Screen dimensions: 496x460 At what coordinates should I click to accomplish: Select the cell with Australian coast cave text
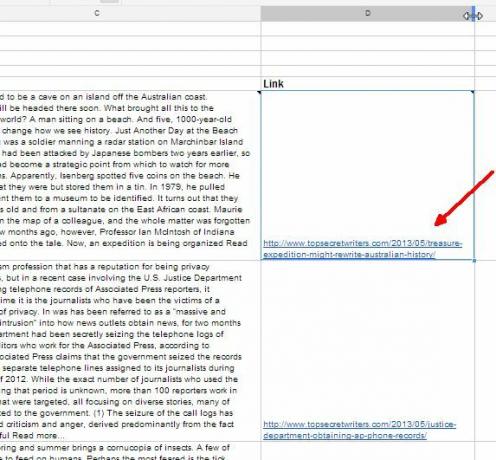pyautogui.click(x=130, y=175)
